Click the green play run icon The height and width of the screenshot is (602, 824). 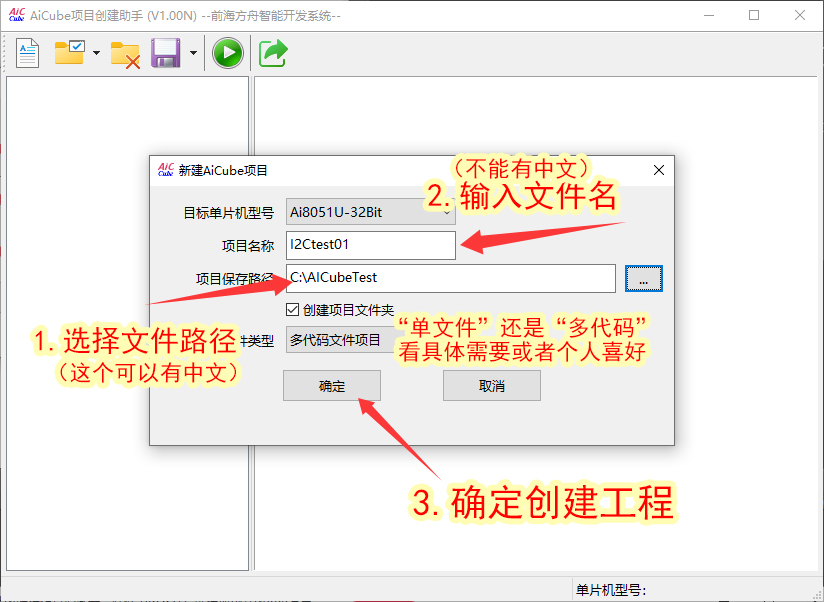coord(228,53)
